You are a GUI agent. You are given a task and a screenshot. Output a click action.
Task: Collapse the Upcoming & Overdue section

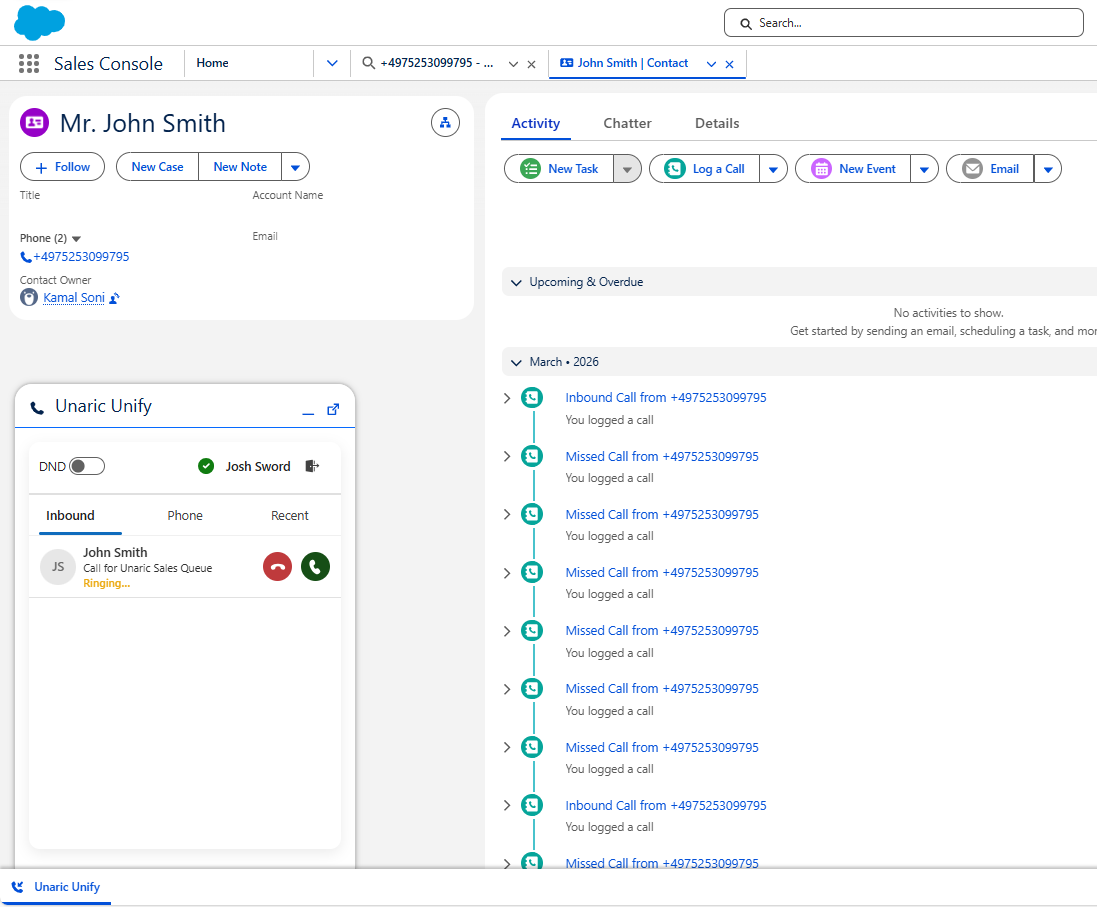click(516, 283)
